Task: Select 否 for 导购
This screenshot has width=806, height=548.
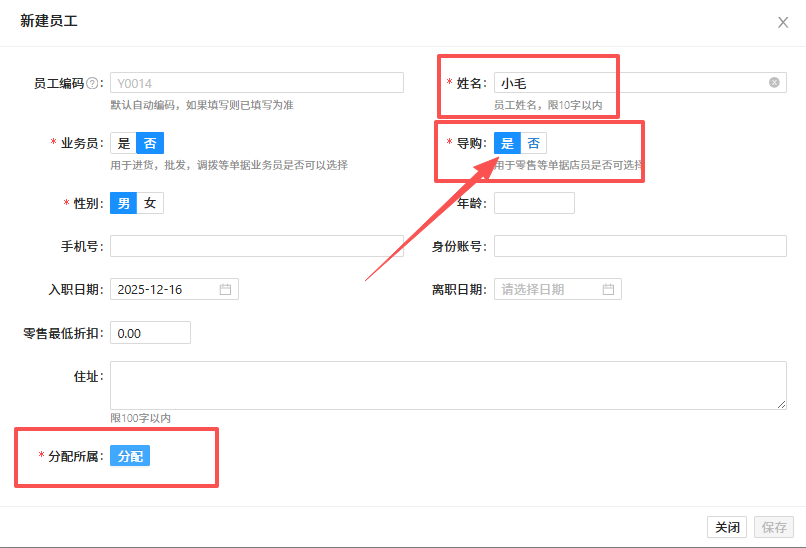Action: click(534, 143)
